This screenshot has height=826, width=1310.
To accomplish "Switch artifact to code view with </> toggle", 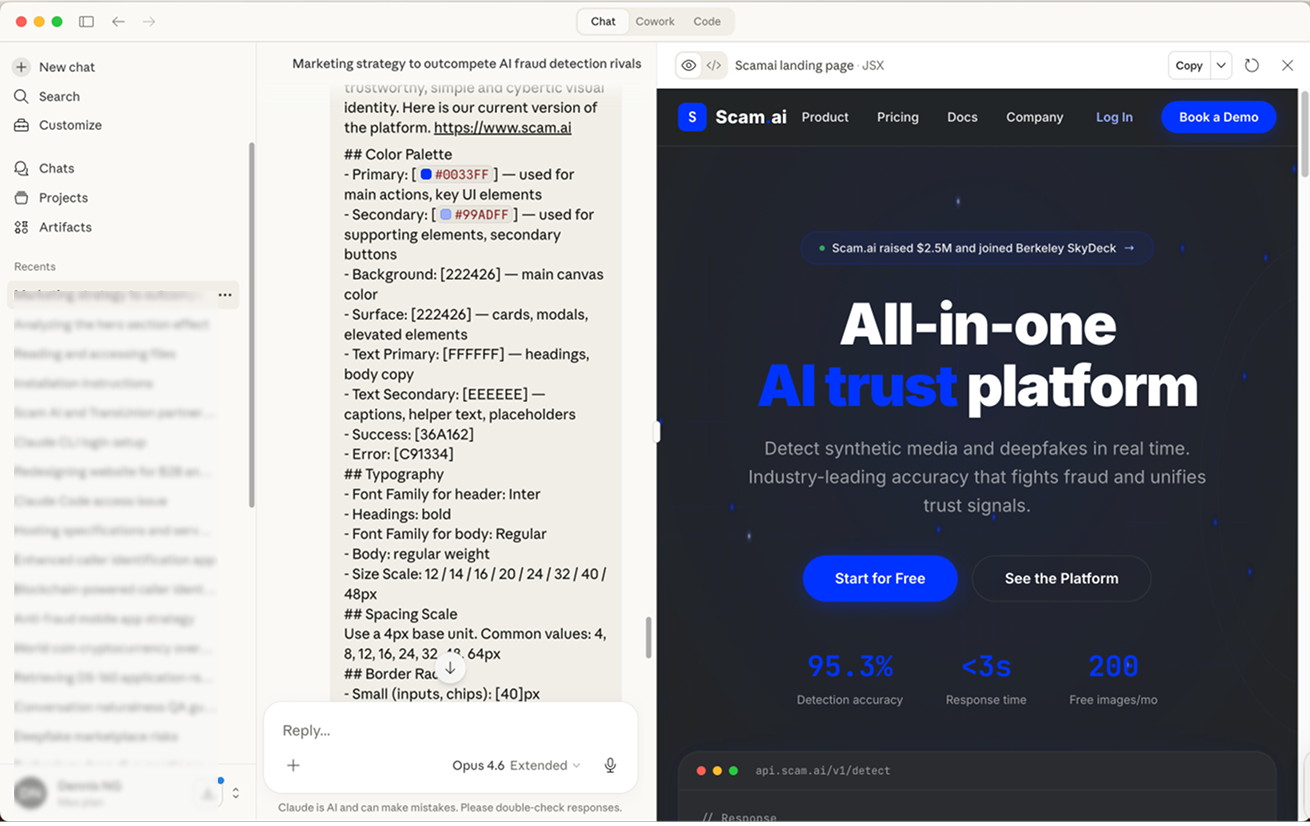I will (712, 65).
